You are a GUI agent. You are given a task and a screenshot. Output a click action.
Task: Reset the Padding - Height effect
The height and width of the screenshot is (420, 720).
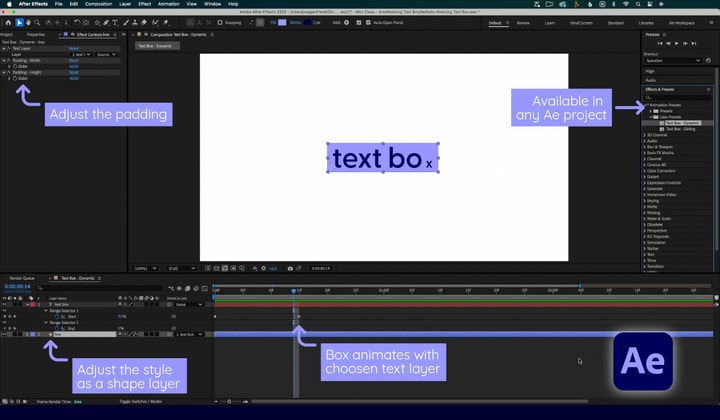[x=73, y=72]
